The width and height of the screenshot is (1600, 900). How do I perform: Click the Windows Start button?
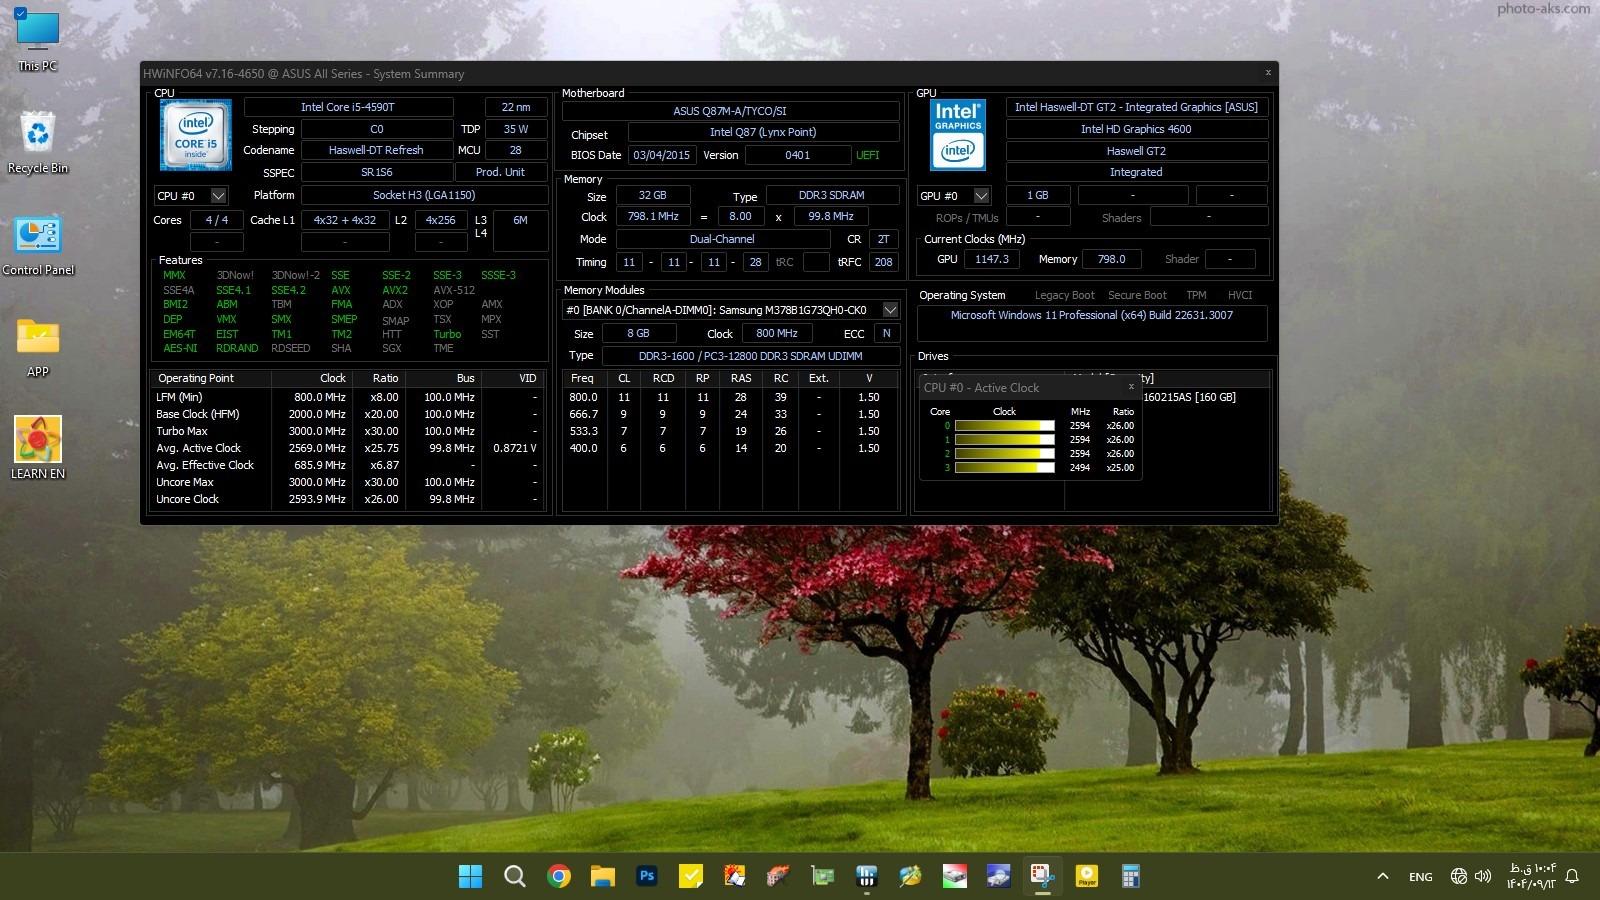coord(470,876)
